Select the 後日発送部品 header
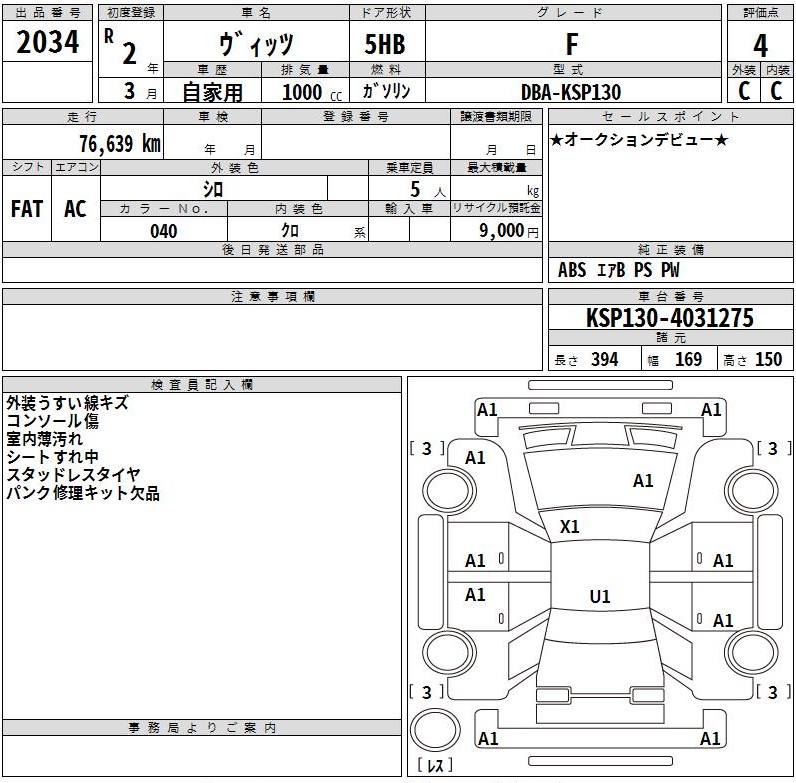The height and width of the screenshot is (783, 796). tap(273, 249)
